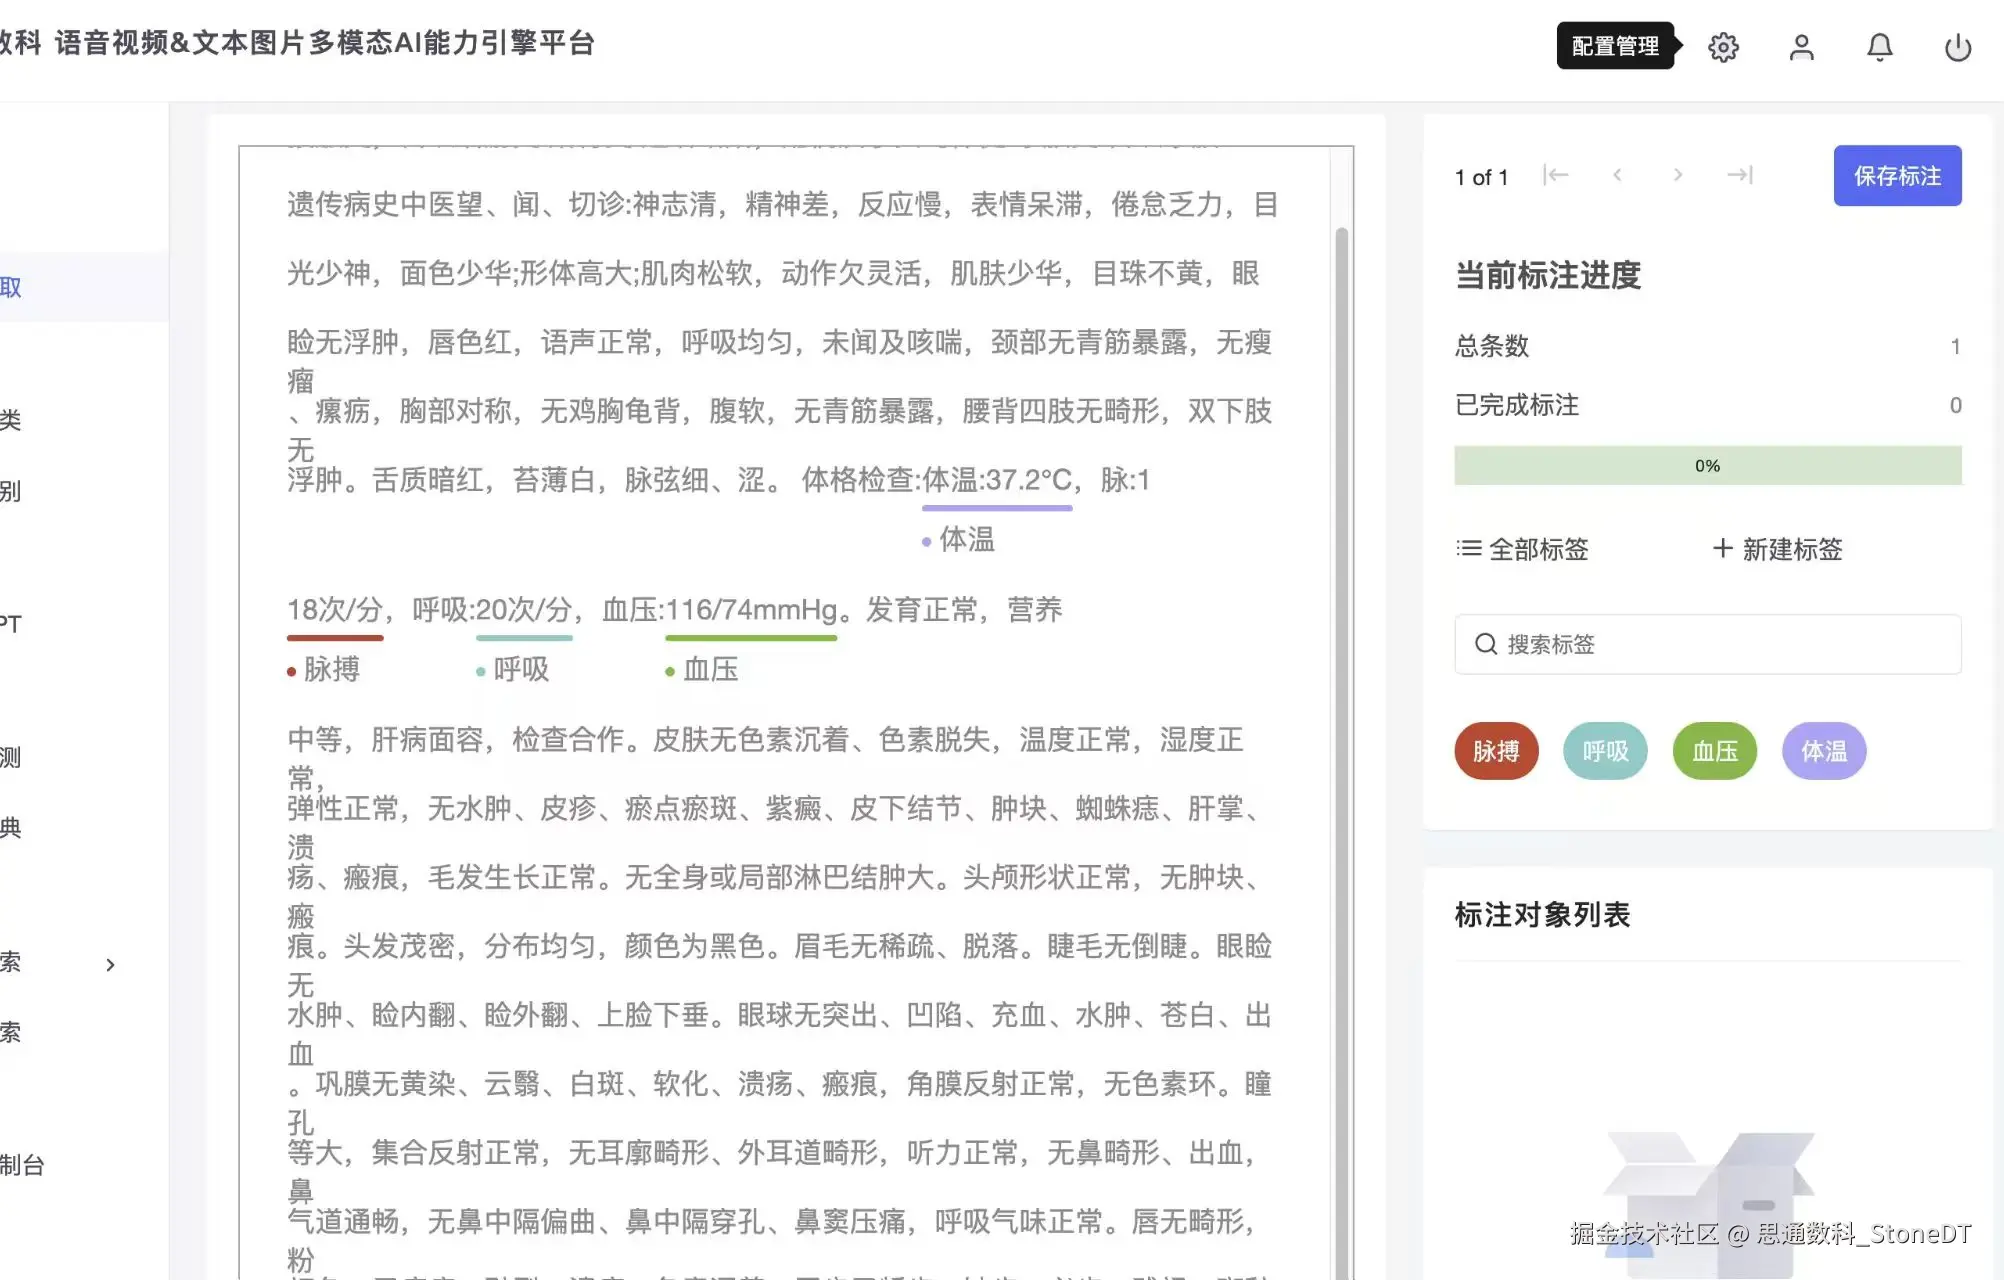Click the annotated Pulse (脉搏) label under text
Image resolution: width=2004 pixels, height=1280 pixels.
click(x=330, y=670)
